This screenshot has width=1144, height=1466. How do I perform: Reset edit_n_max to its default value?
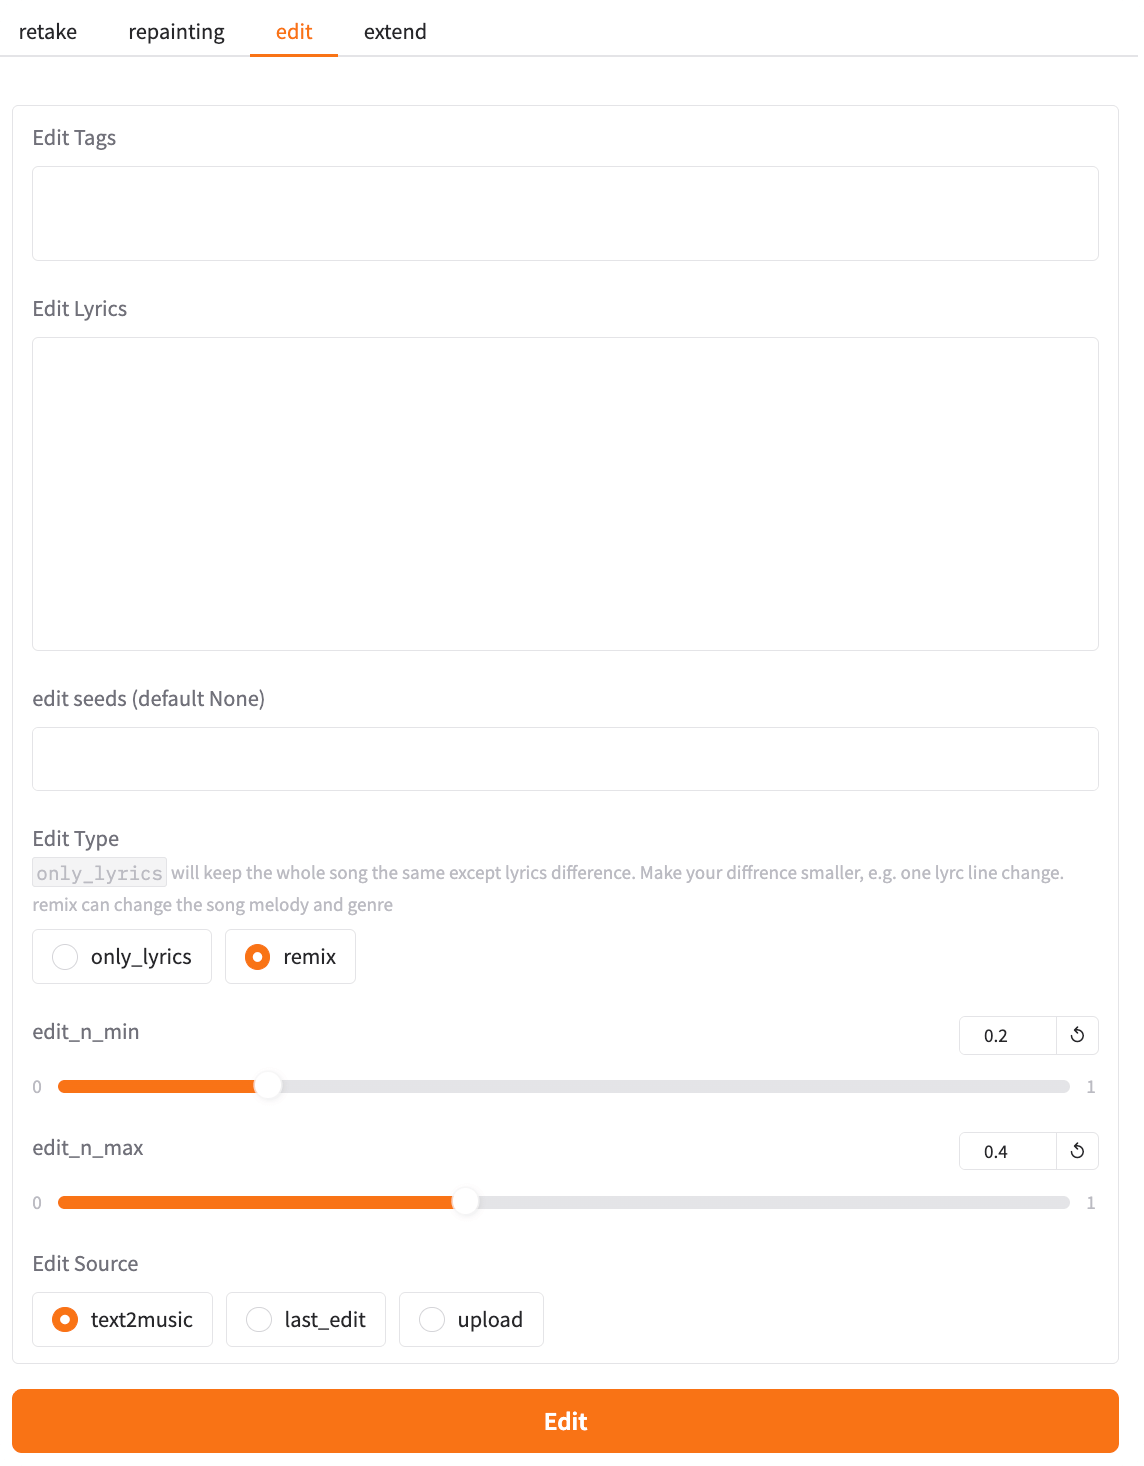pyautogui.click(x=1077, y=1151)
